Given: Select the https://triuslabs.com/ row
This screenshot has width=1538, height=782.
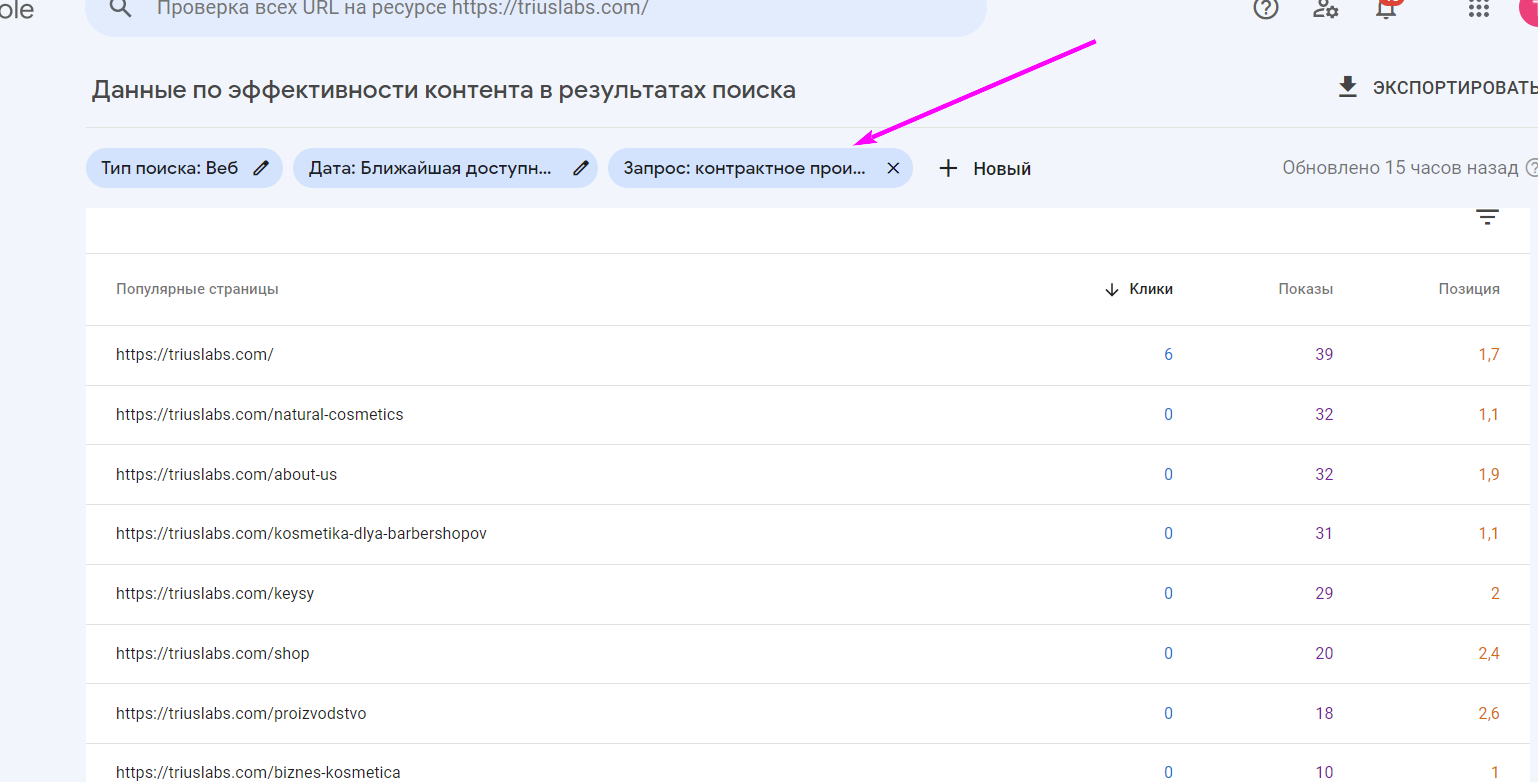Looking at the screenshot, I should pos(808,355).
